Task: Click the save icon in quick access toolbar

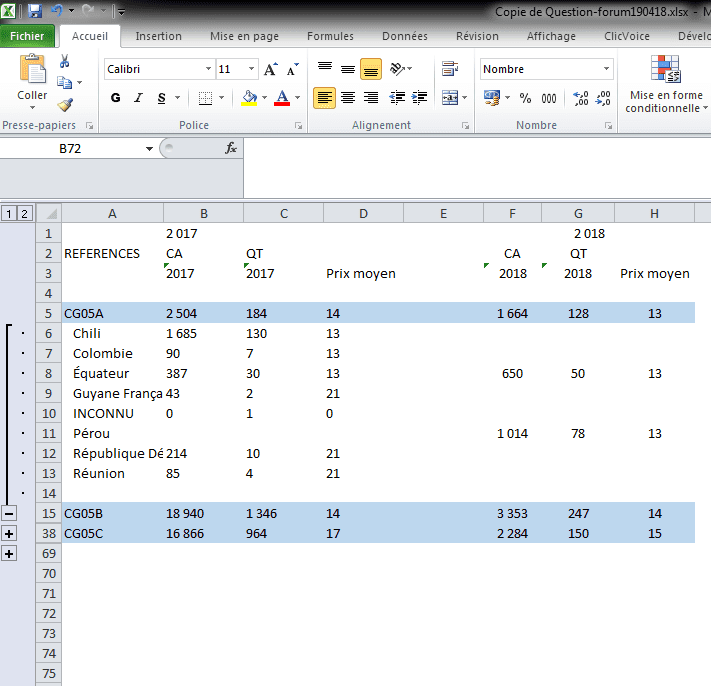Action: point(35,12)
